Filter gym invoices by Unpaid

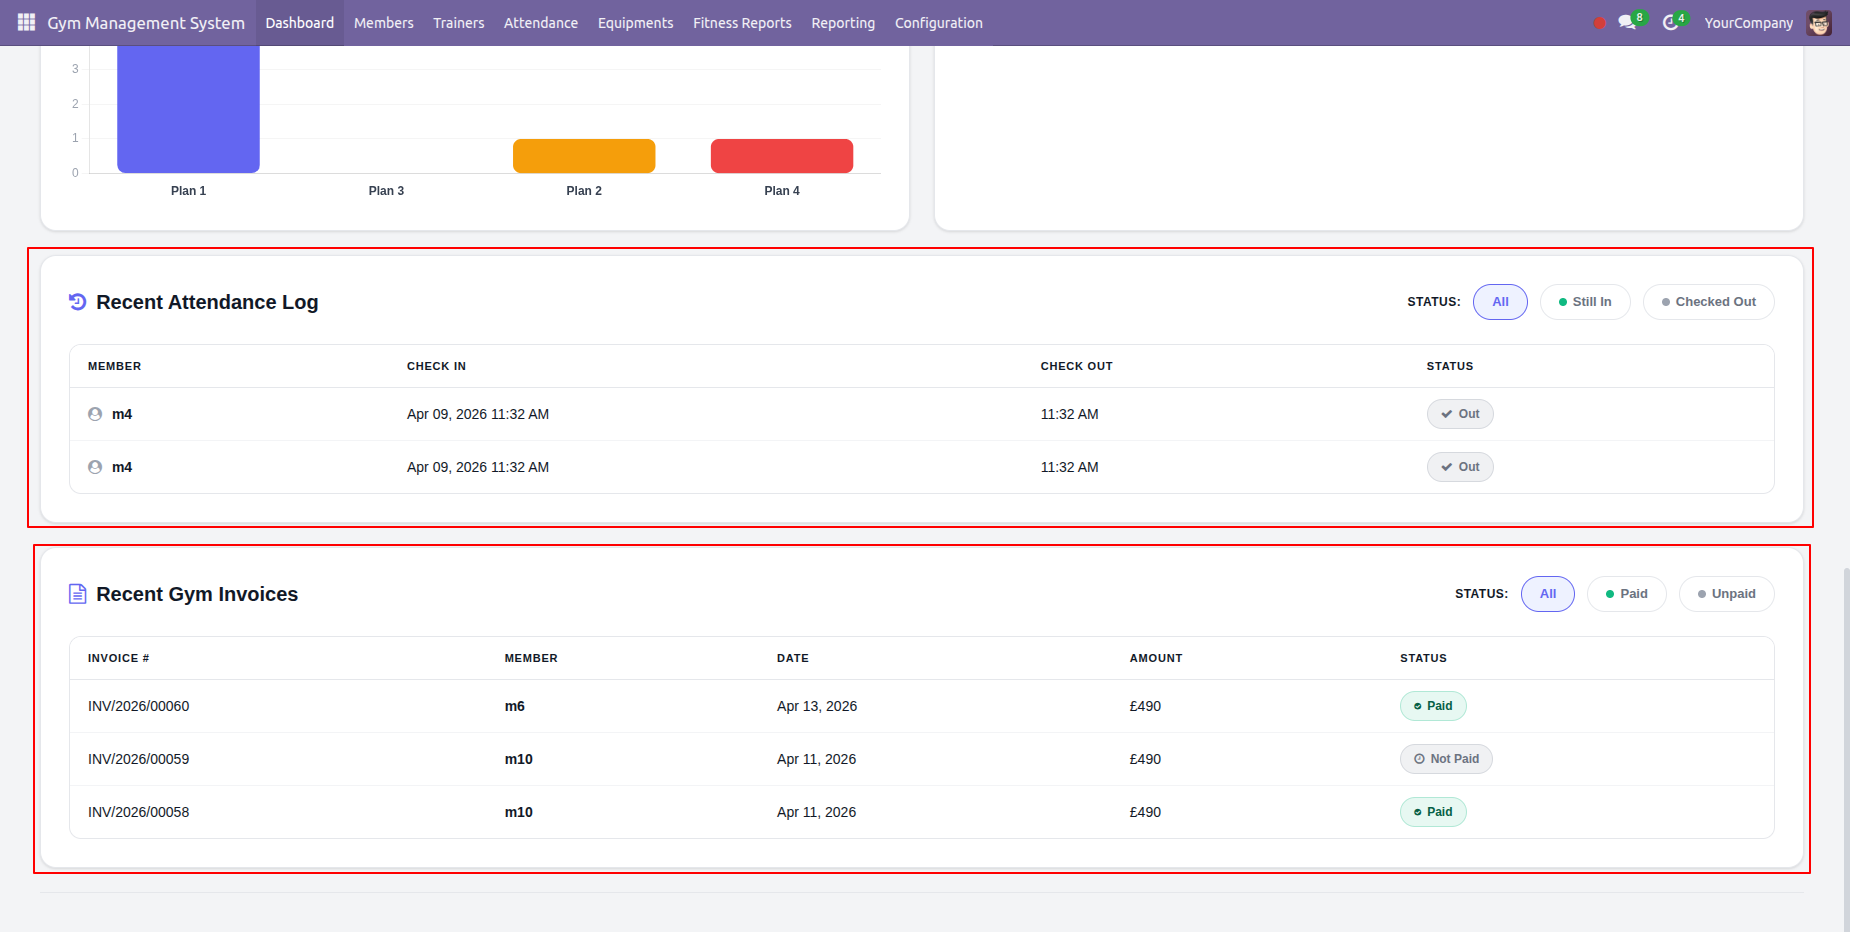(x=1726, y=594)
